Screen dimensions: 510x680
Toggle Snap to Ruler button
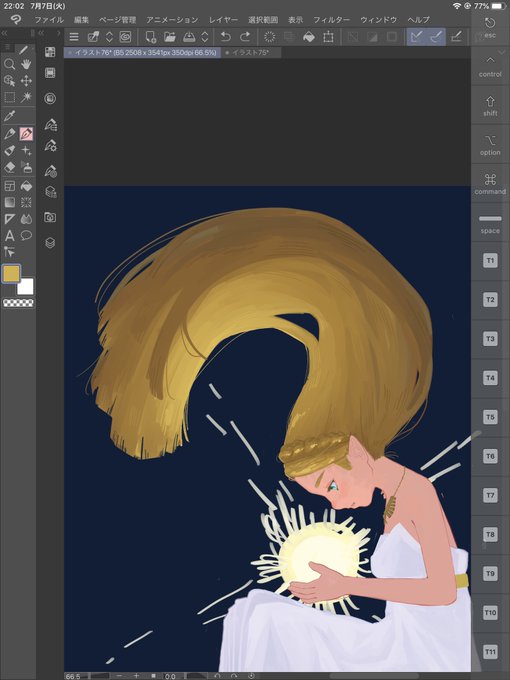tap(416, 37)
